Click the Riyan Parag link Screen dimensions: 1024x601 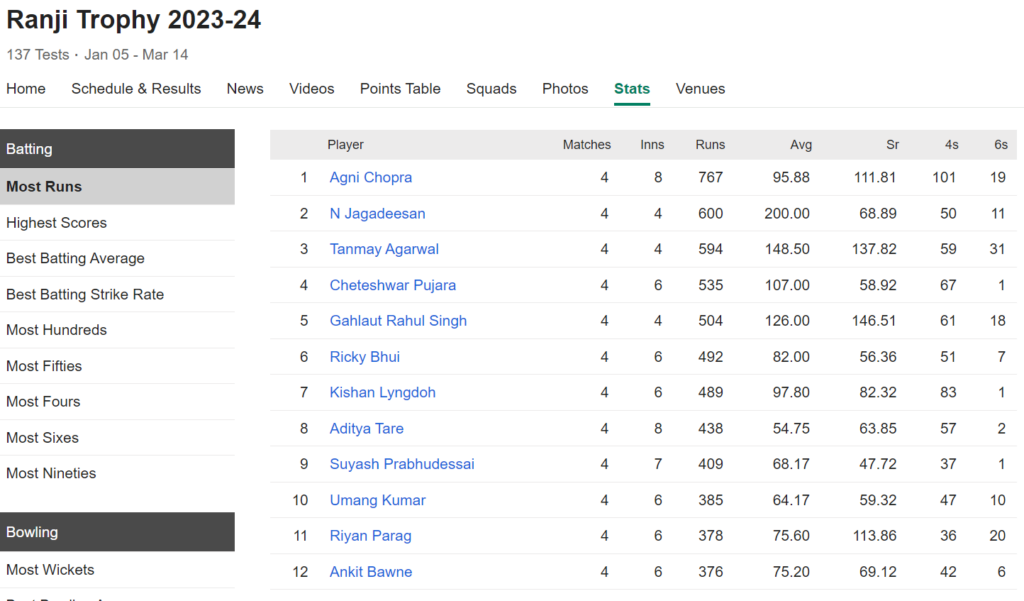(370, 536)
